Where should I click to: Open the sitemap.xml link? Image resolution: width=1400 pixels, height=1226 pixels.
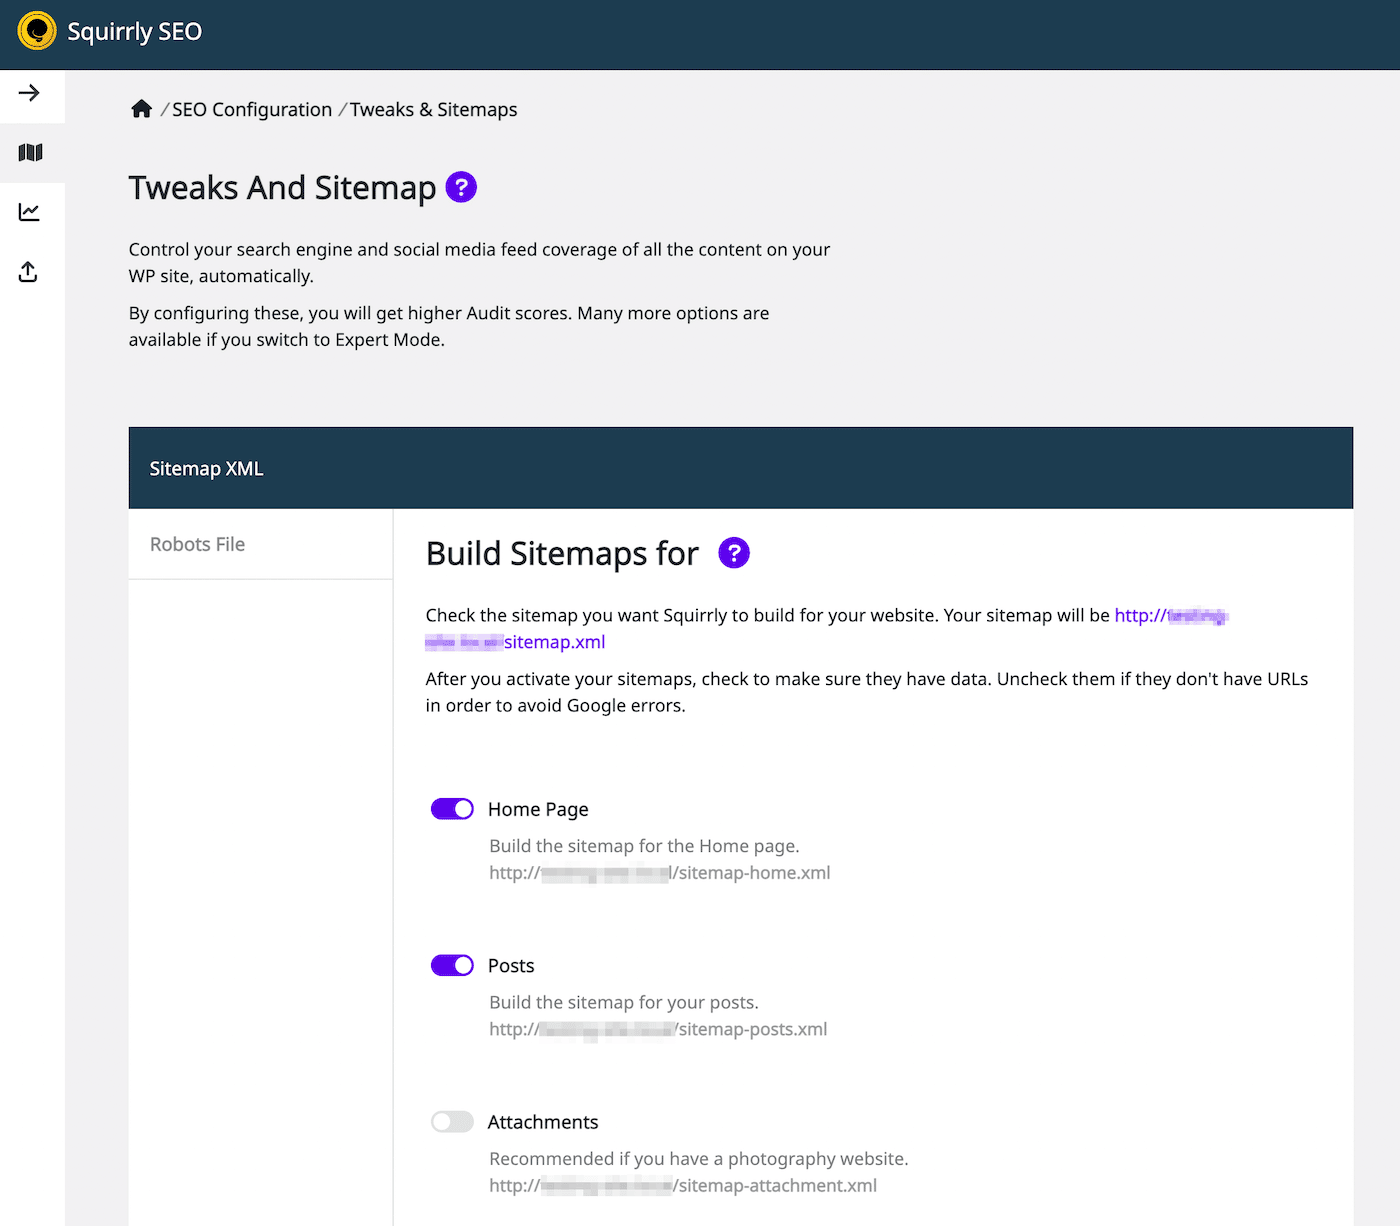[554, 641]
